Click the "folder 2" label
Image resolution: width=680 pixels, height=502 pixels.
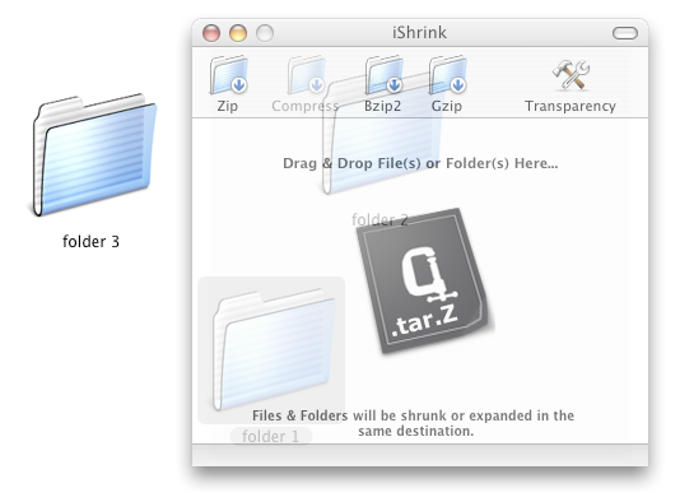click(x=379, y=220)
